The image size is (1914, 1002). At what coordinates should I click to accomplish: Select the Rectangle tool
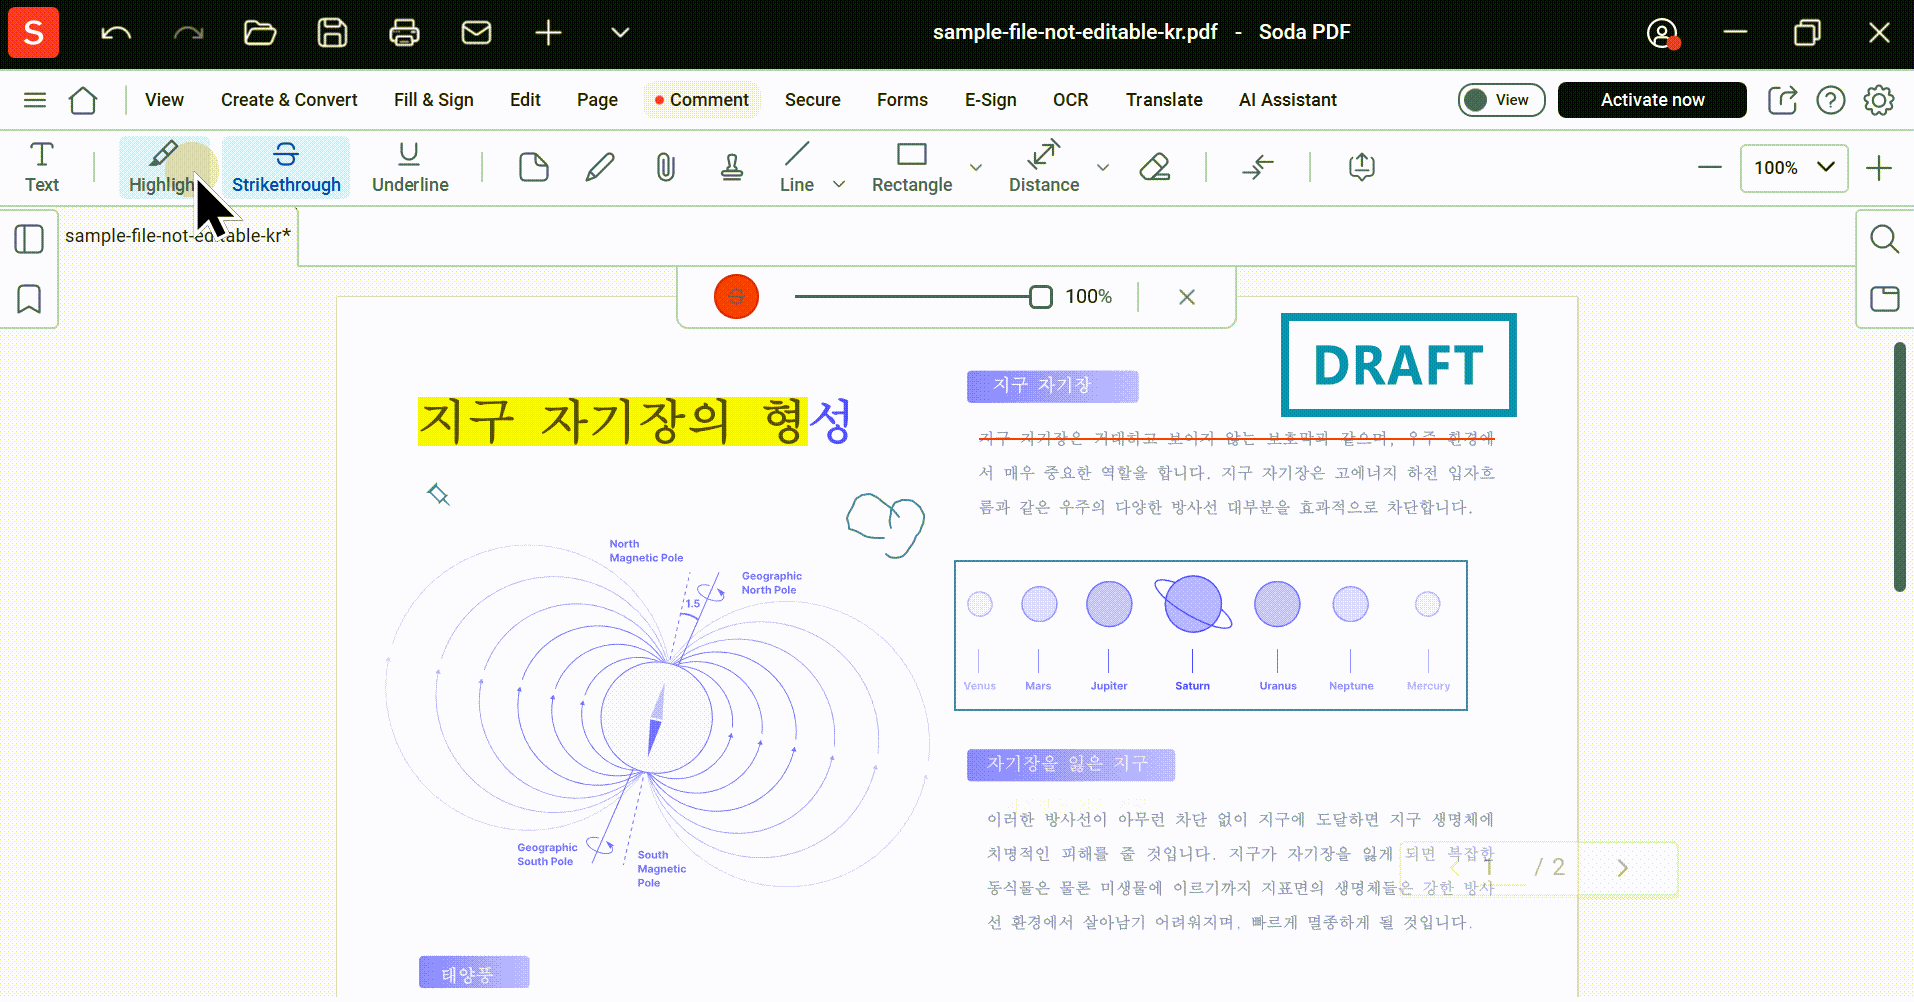coord(912,167)
